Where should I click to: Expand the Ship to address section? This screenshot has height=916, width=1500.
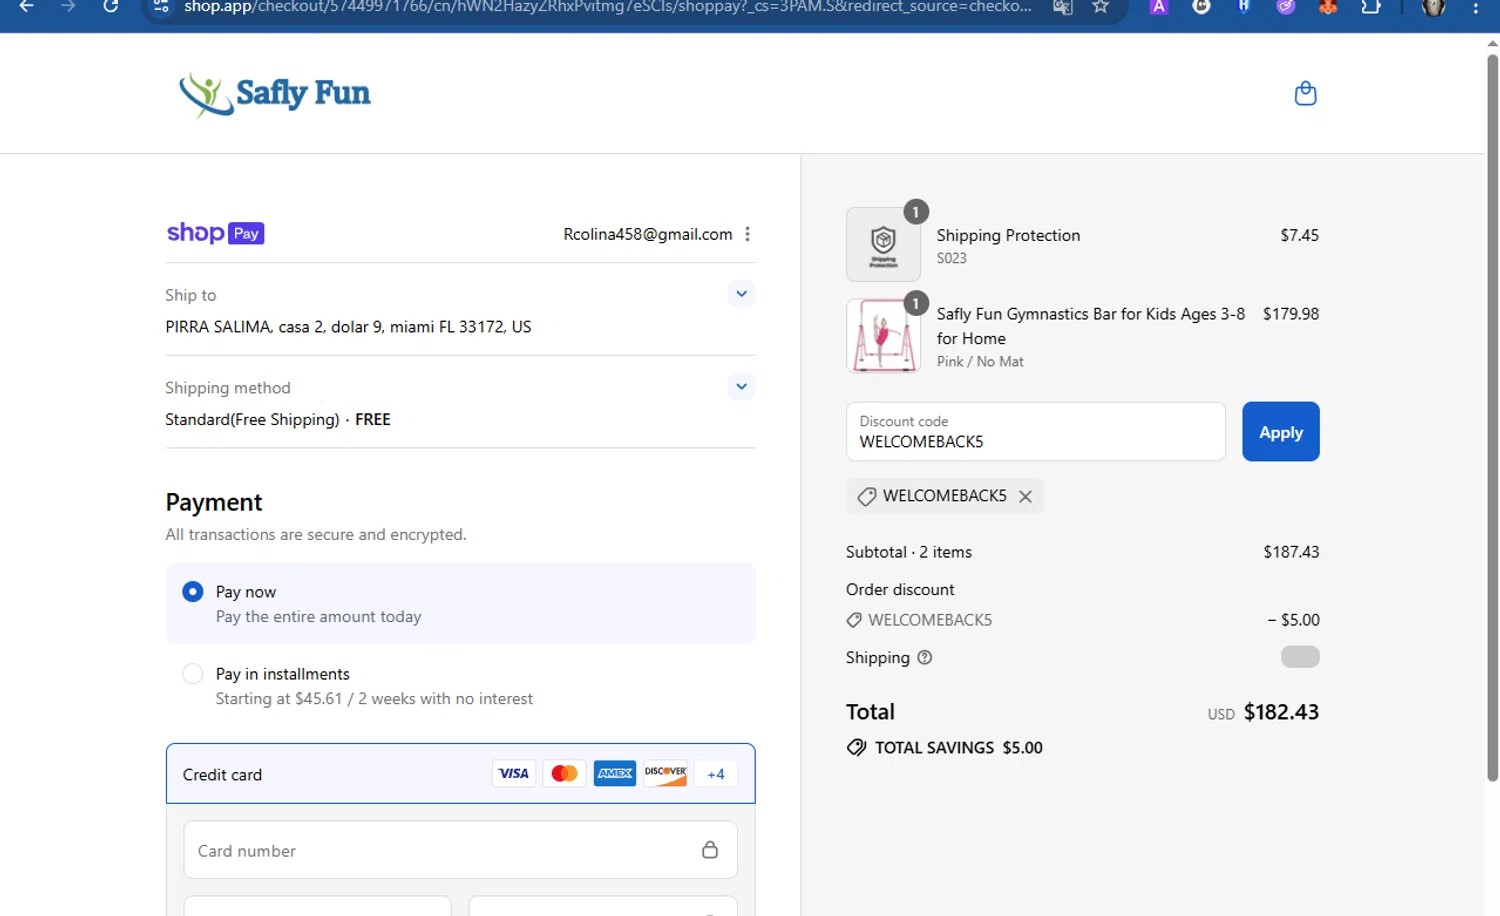[x=741, y=294]
